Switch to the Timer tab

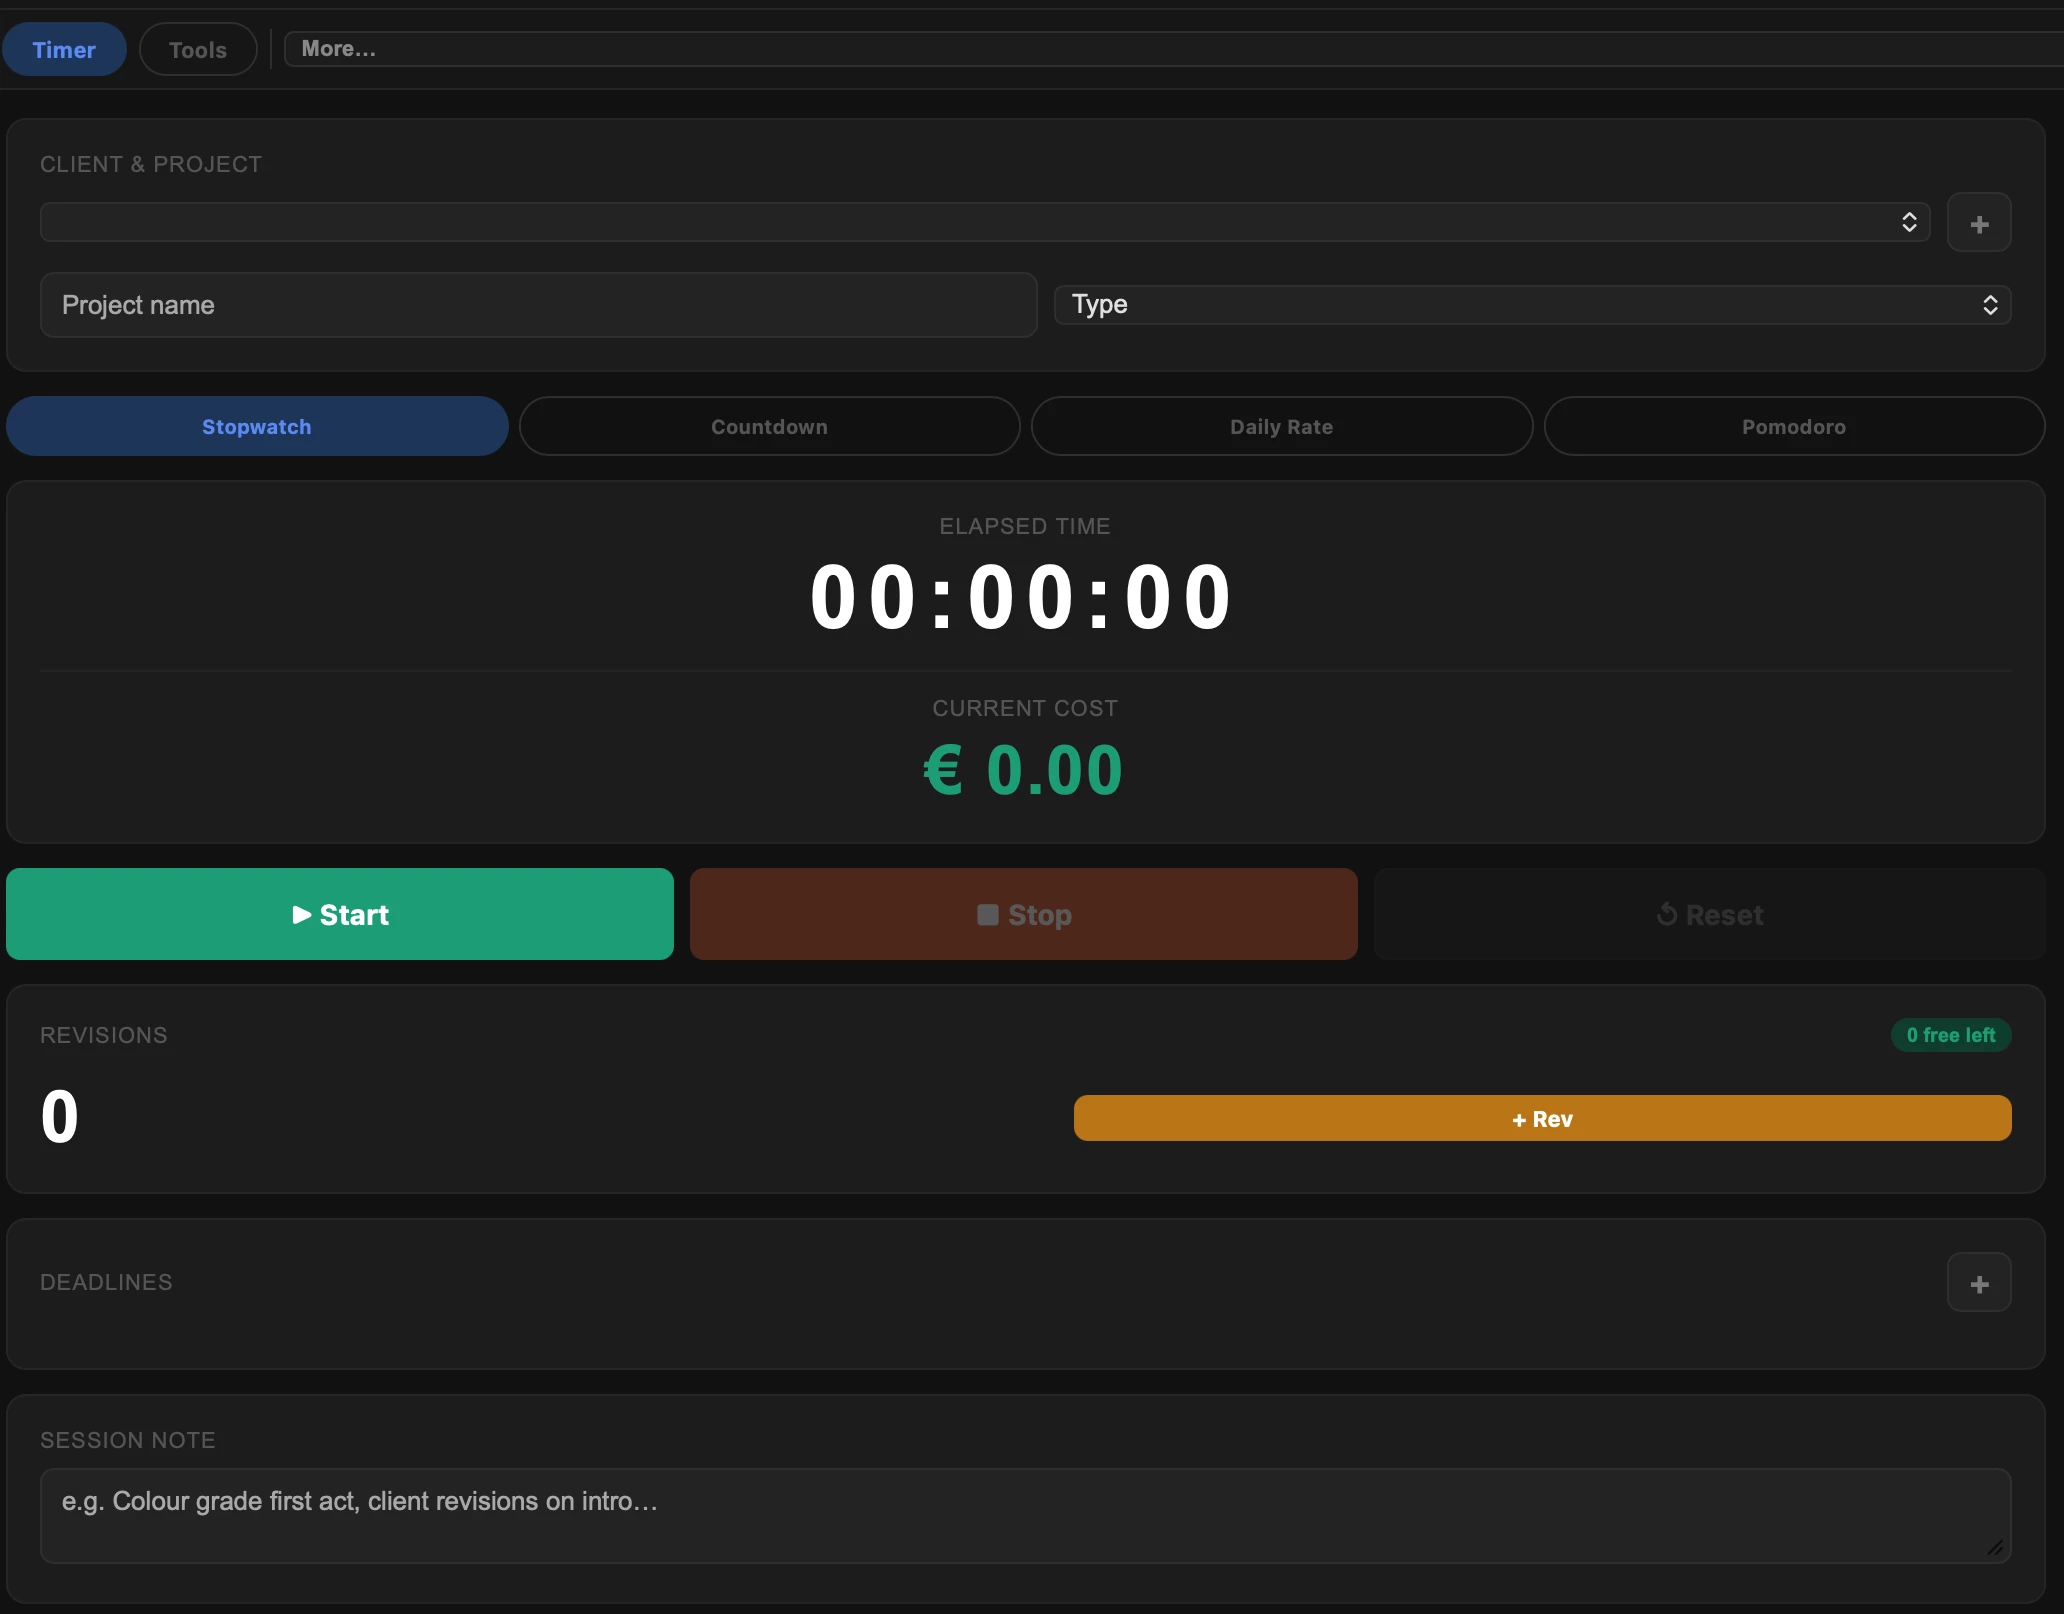pyautogui.click(x=64, y=50)
